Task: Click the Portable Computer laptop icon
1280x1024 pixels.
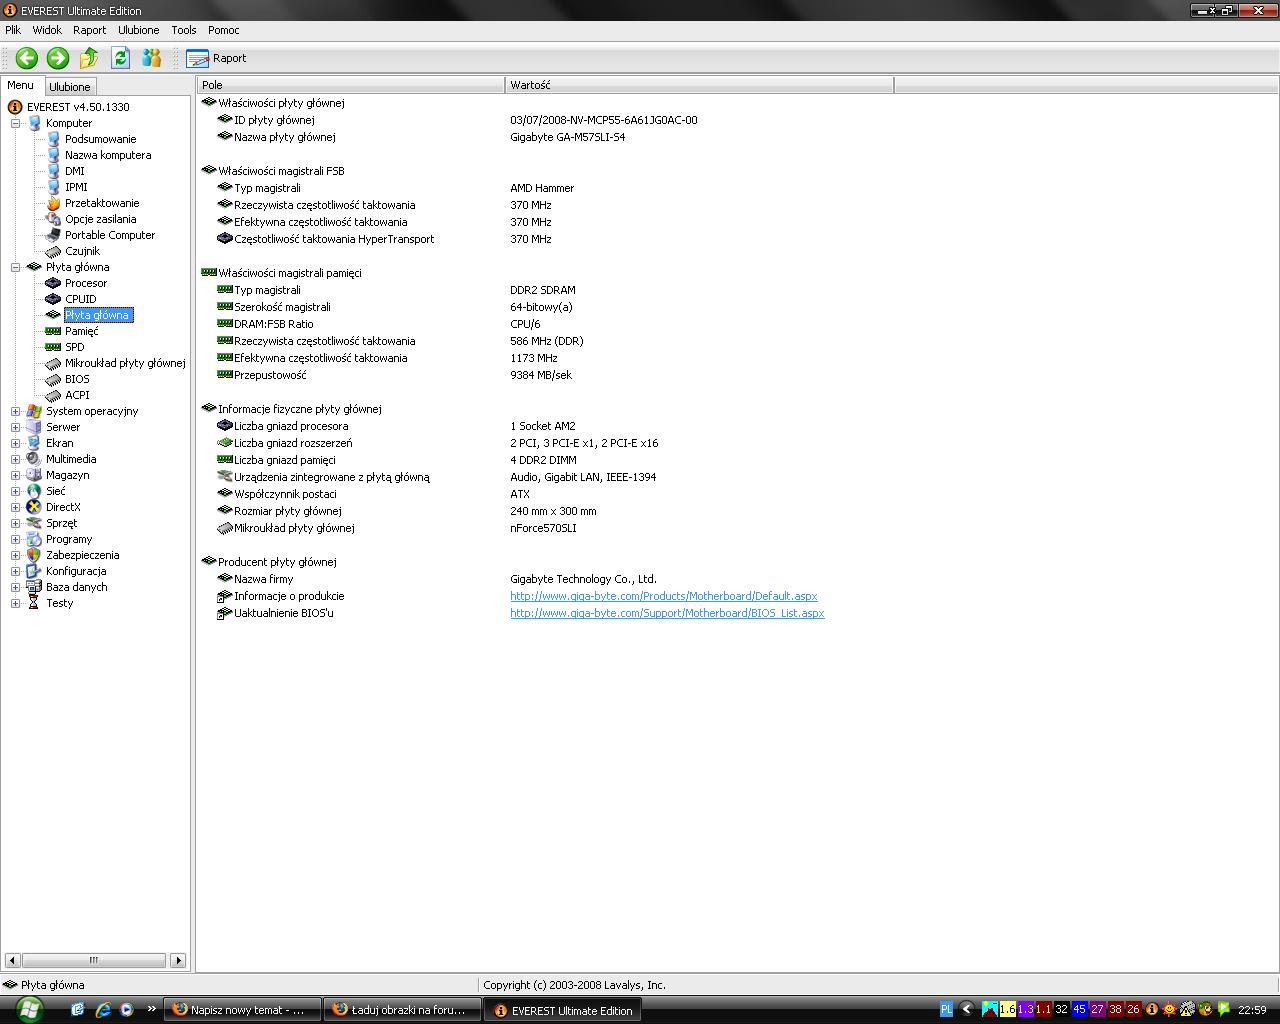Action: 53,235
